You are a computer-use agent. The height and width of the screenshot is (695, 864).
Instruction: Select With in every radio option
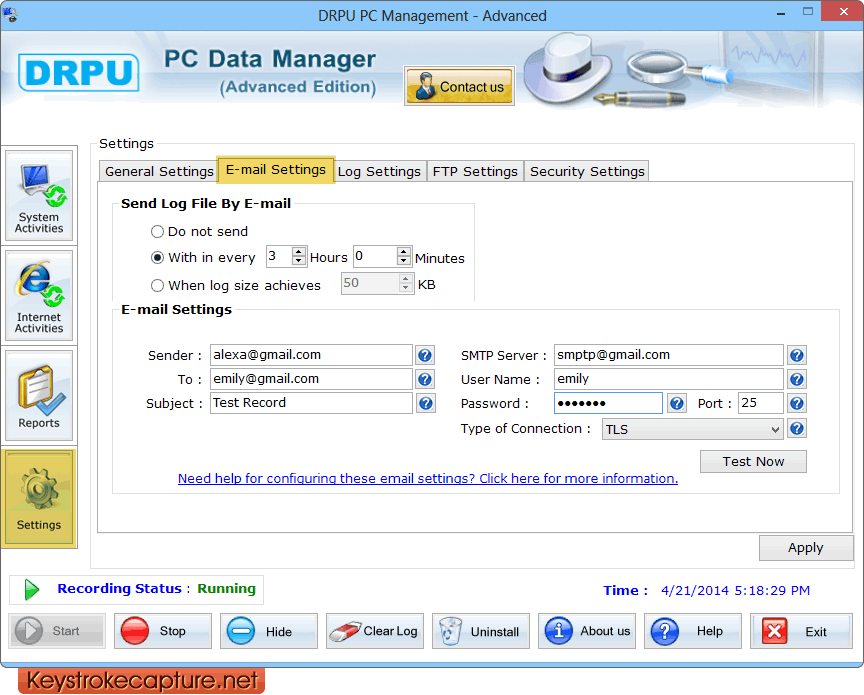pyautogui.click(x=158, y=257)
